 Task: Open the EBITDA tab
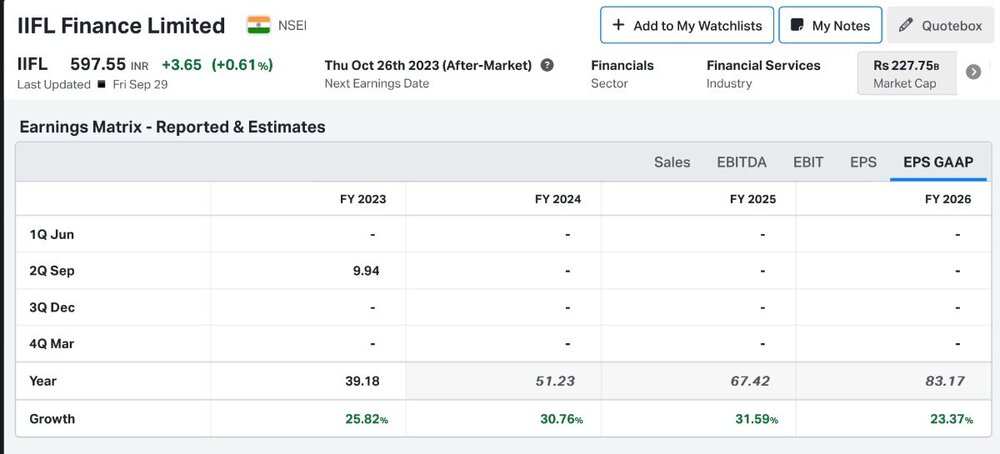click(x=742, y=162)
